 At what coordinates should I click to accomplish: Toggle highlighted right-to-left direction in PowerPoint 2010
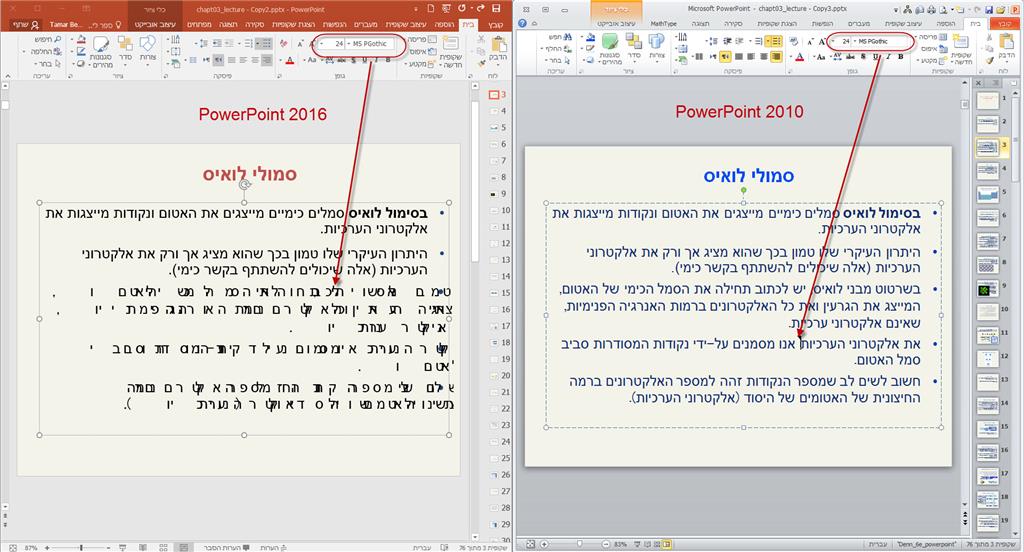(726, 57)
